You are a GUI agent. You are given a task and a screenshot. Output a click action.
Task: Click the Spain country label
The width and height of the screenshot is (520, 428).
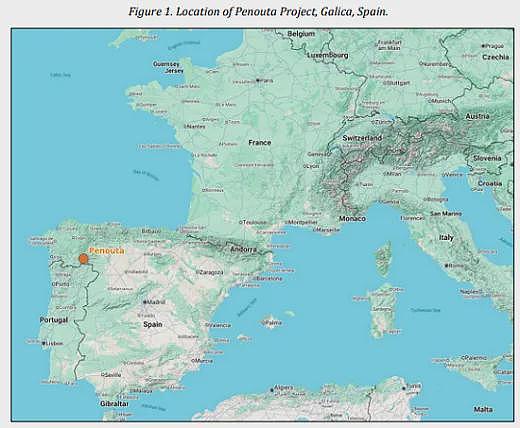click(153, 324)
